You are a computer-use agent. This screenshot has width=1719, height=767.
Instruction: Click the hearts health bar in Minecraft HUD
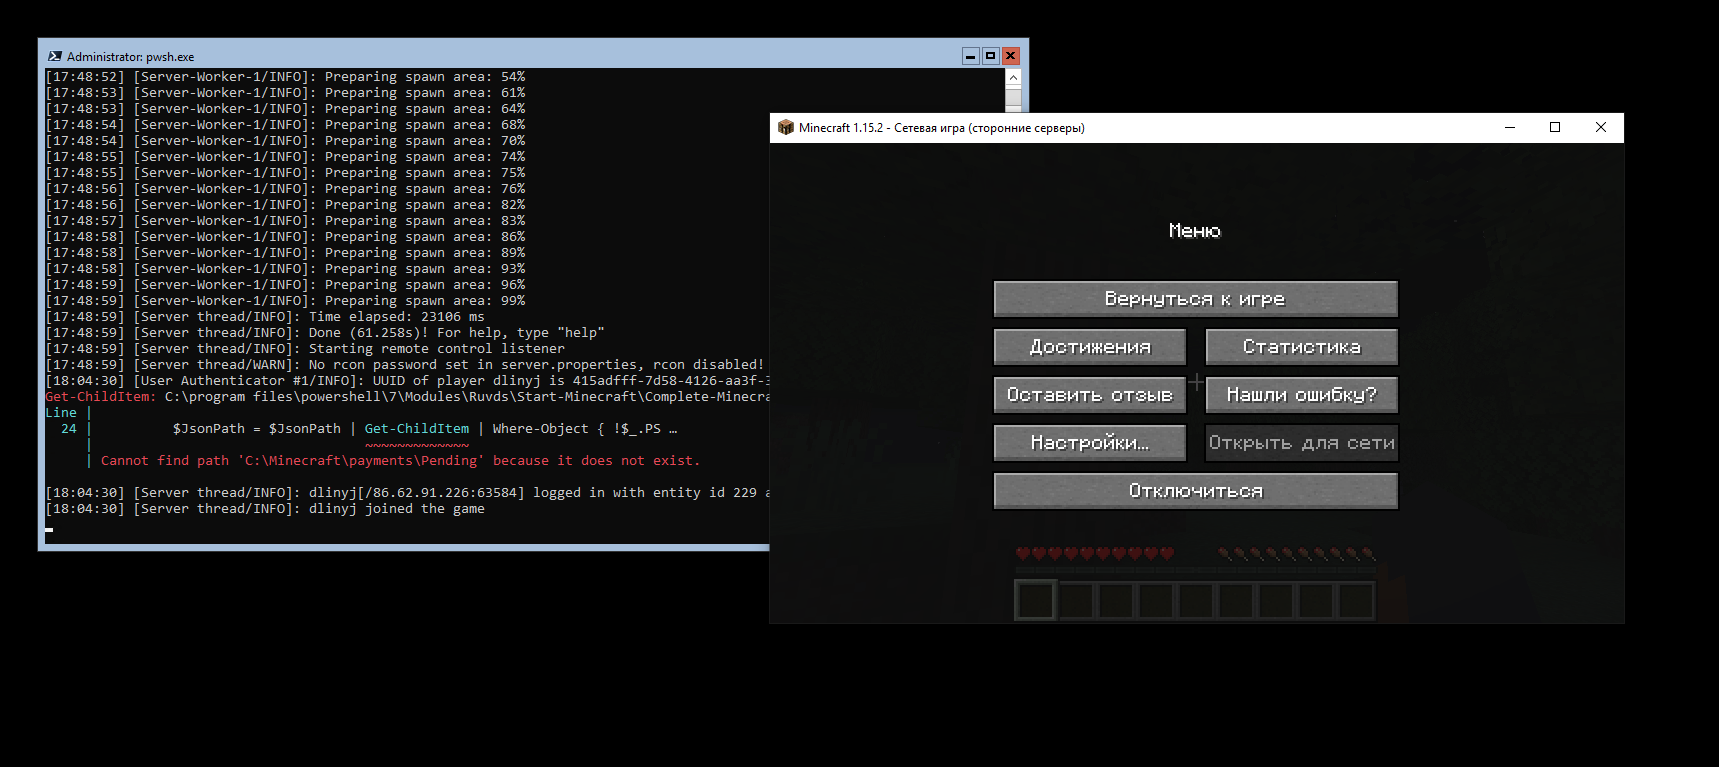point(1094,553)
